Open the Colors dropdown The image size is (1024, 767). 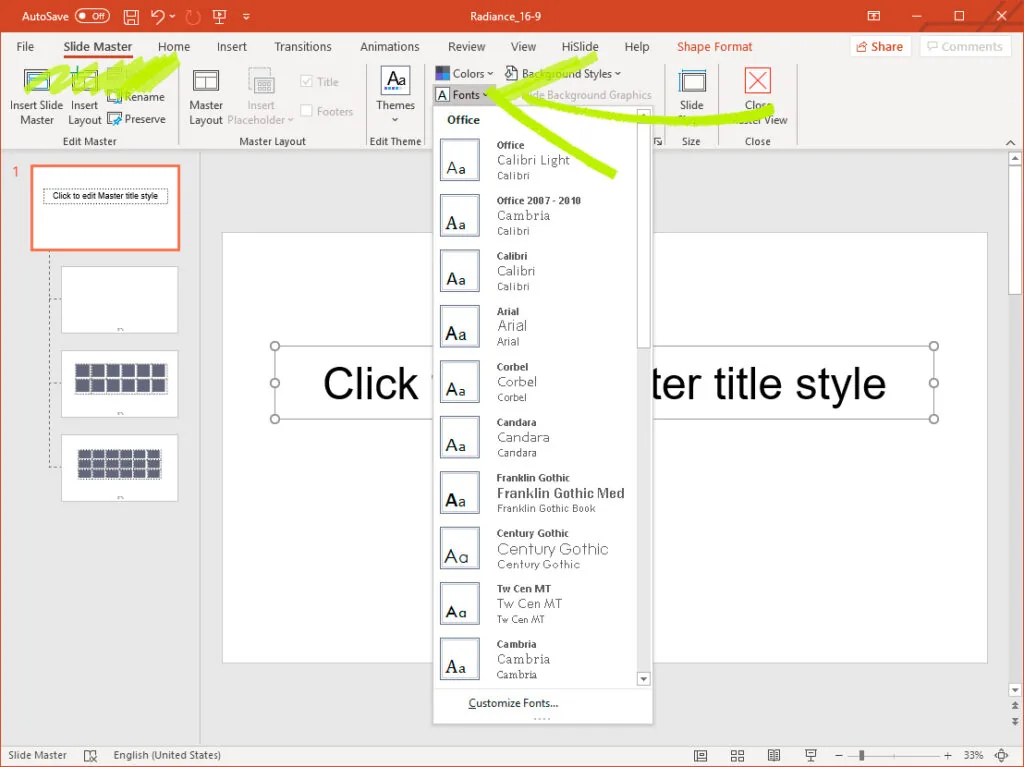[464, 73]
